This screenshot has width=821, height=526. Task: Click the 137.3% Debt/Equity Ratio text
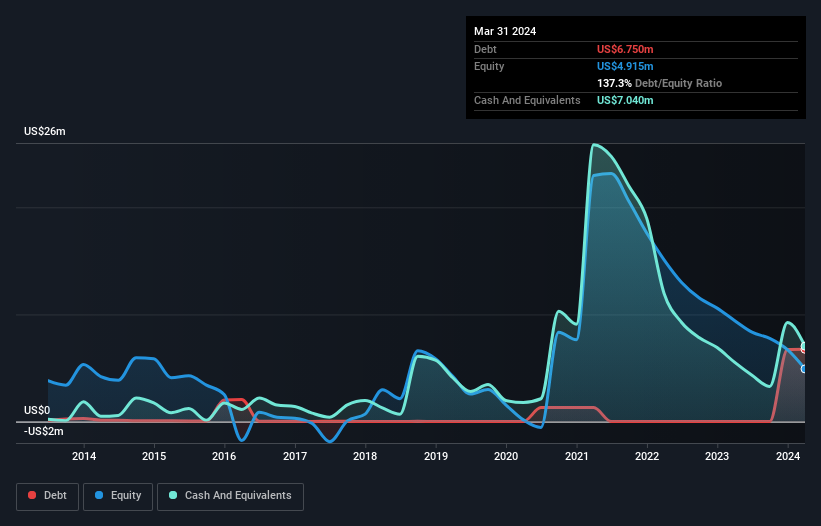click(x=659, y=83)
